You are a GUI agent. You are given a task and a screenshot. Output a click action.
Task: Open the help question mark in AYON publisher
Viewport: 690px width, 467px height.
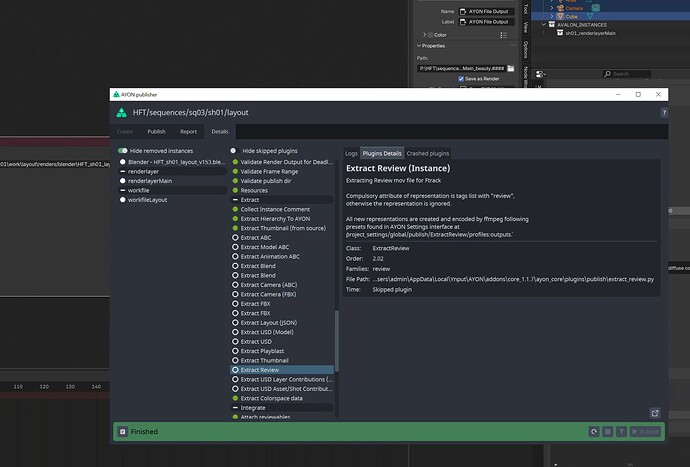664,113
